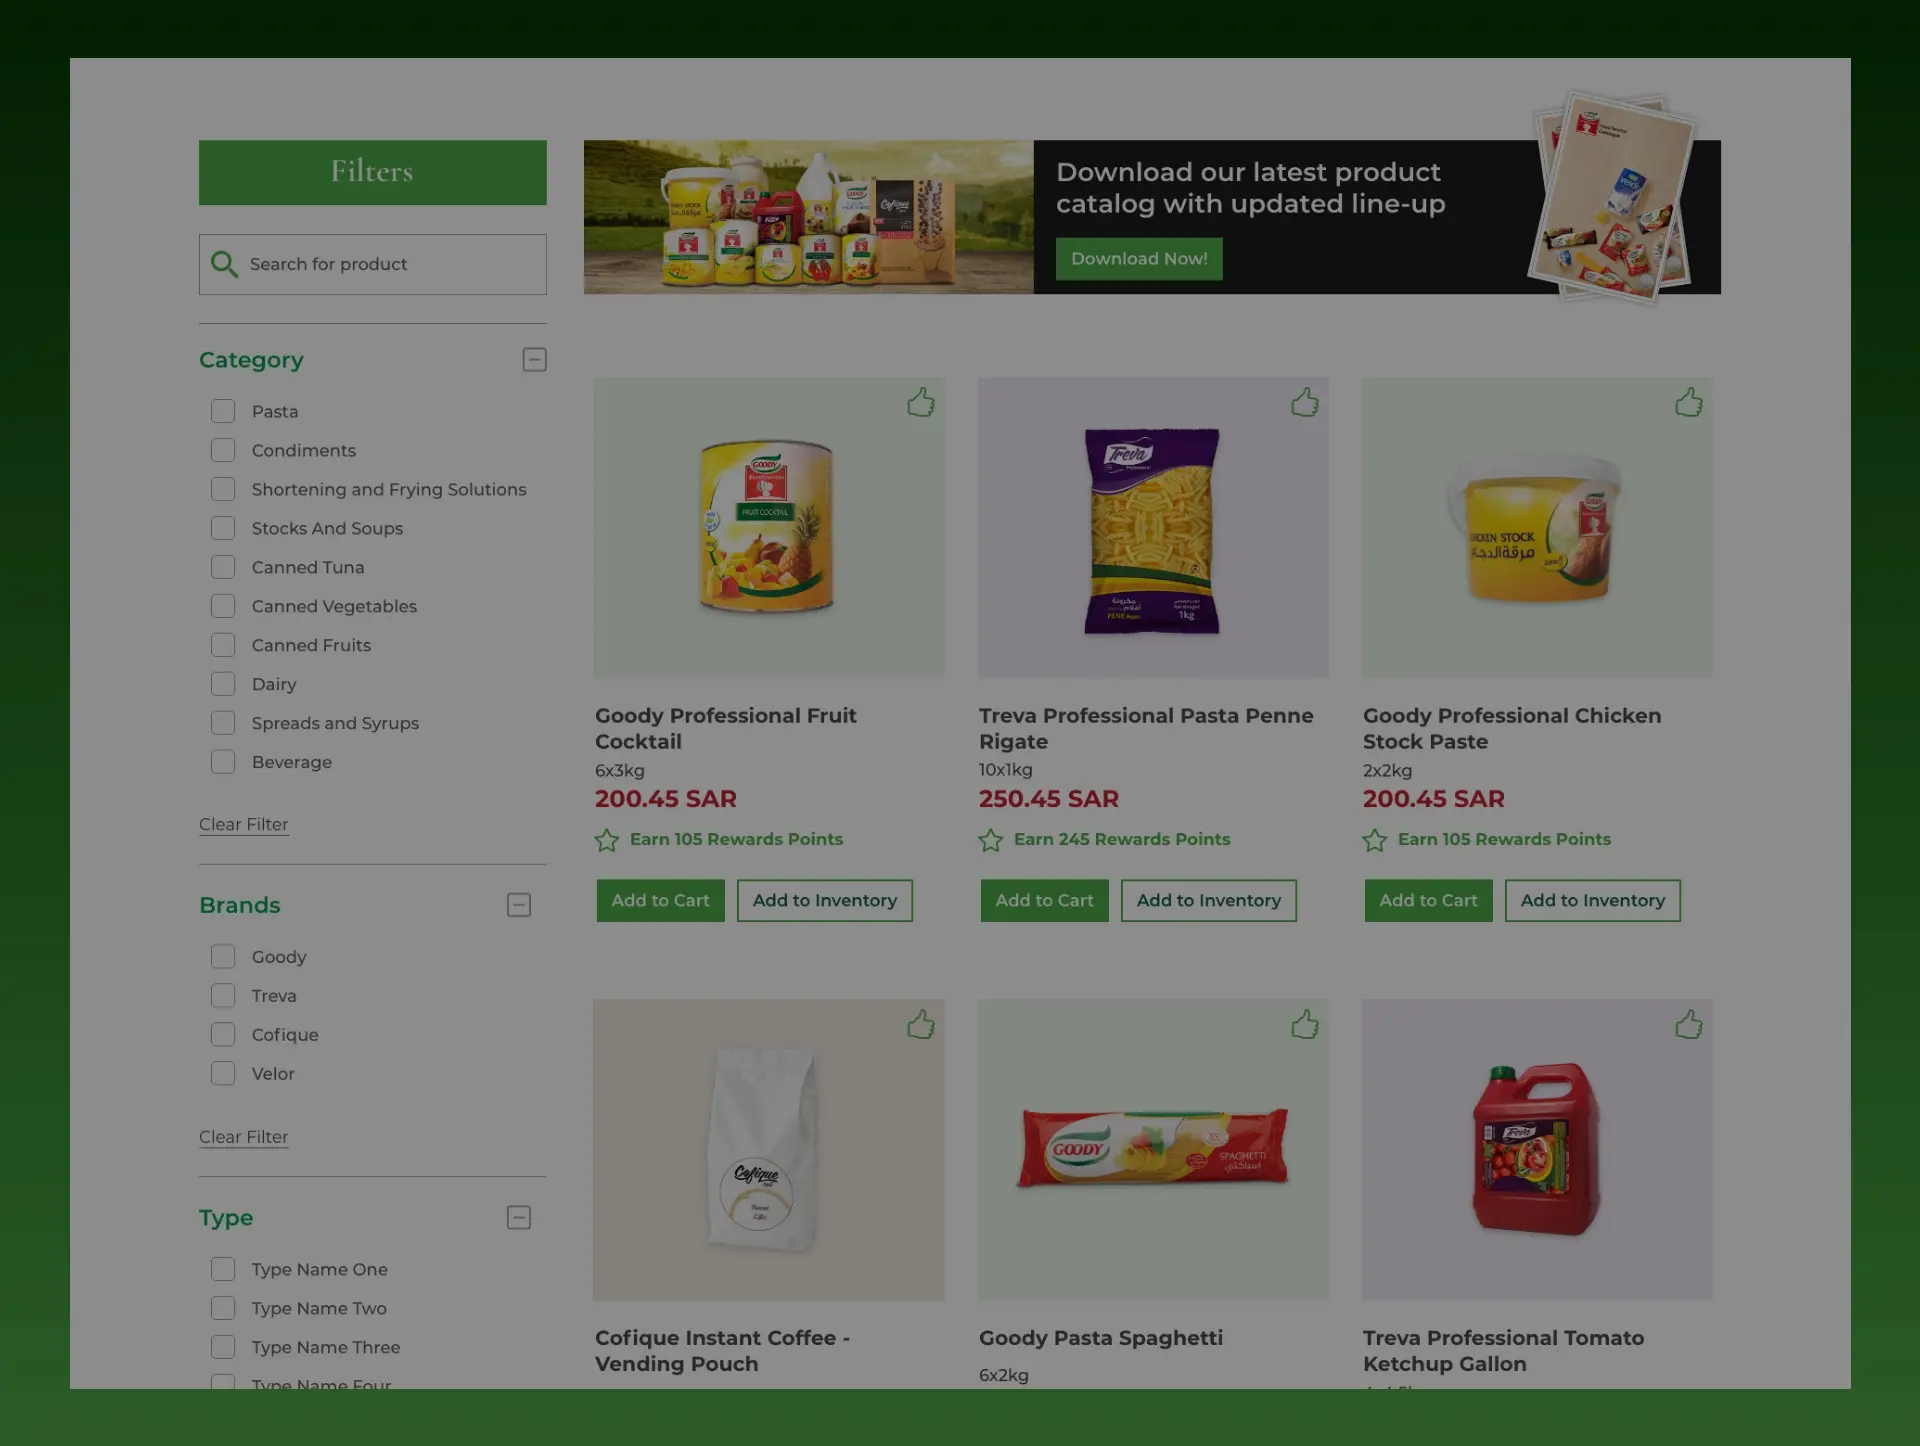Image resolution: width=1920 pixels, height=1446 pixels.
Task: Collapse the Category filter section
Action: tap(535, 360)
